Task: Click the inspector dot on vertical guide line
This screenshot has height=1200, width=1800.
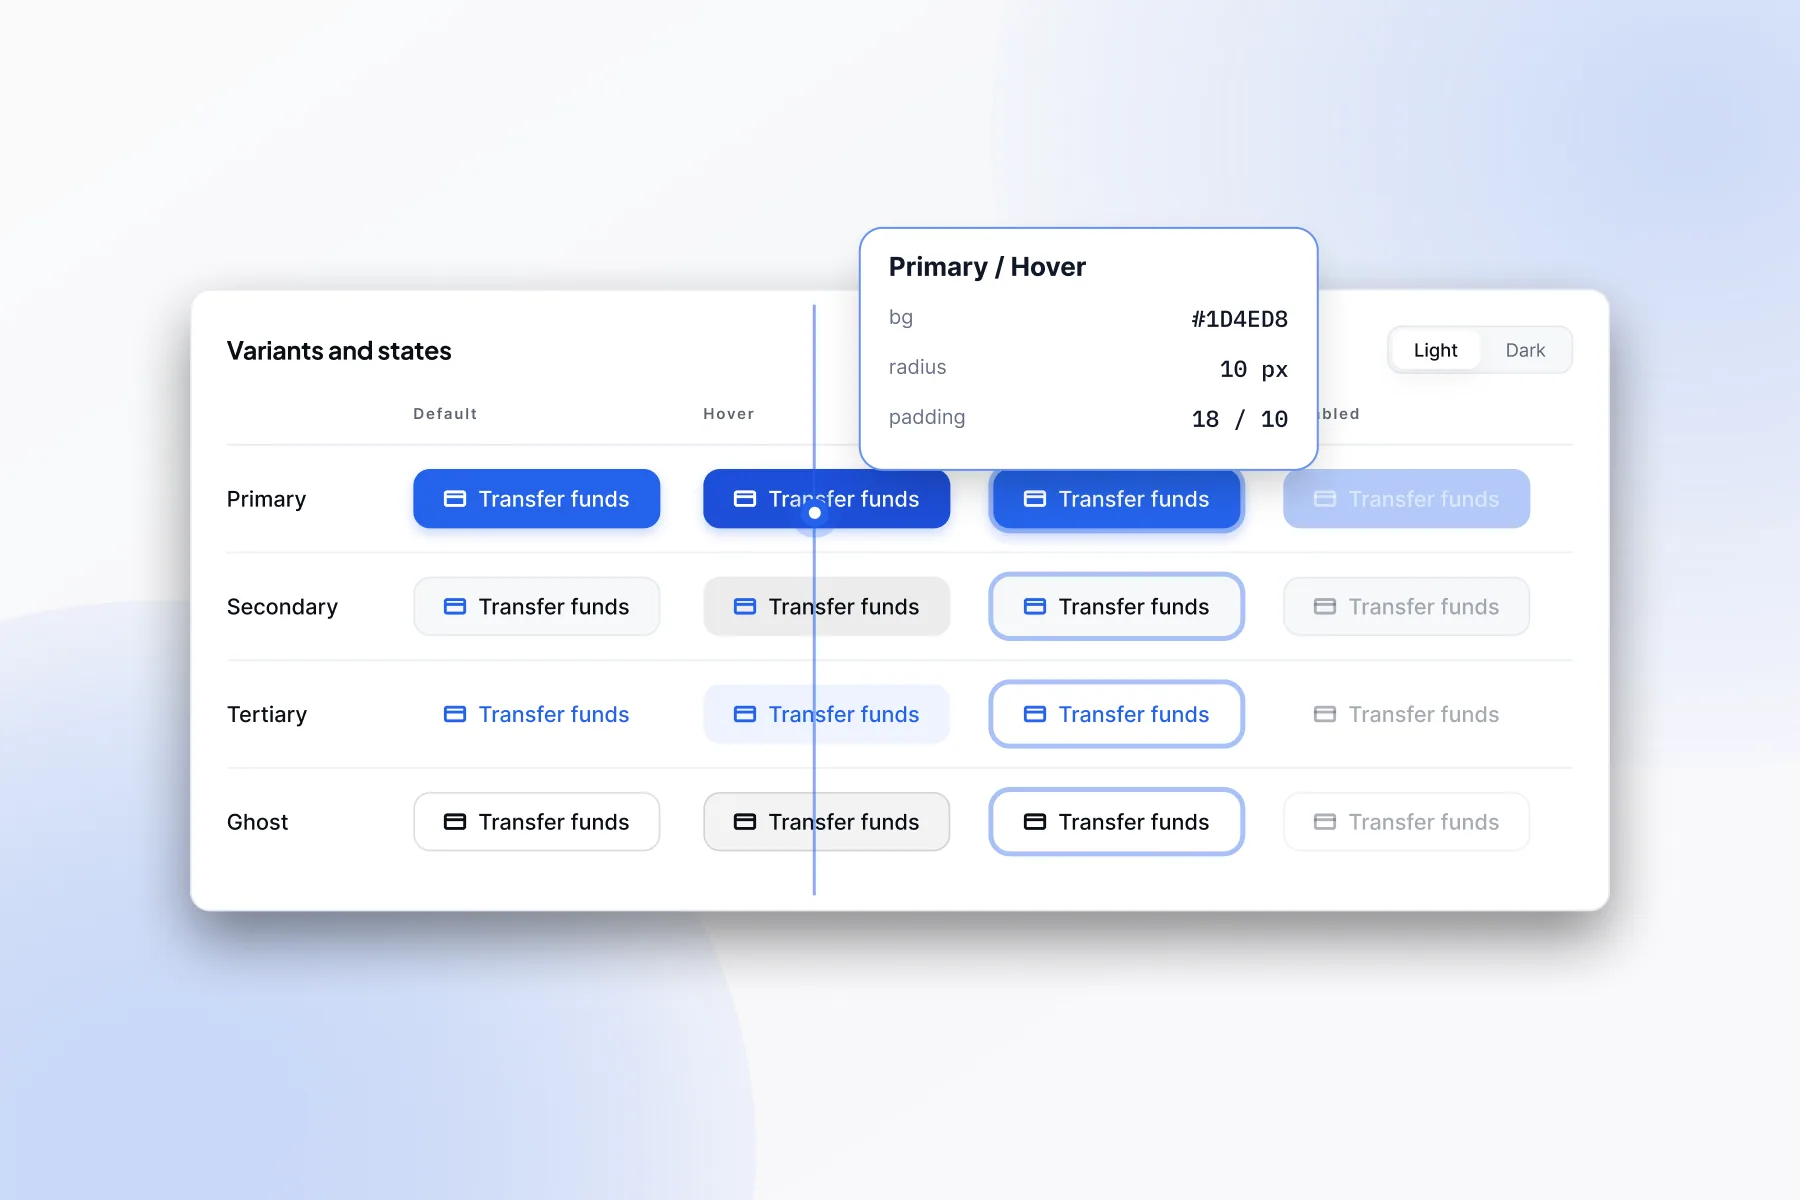Action: 815,513
